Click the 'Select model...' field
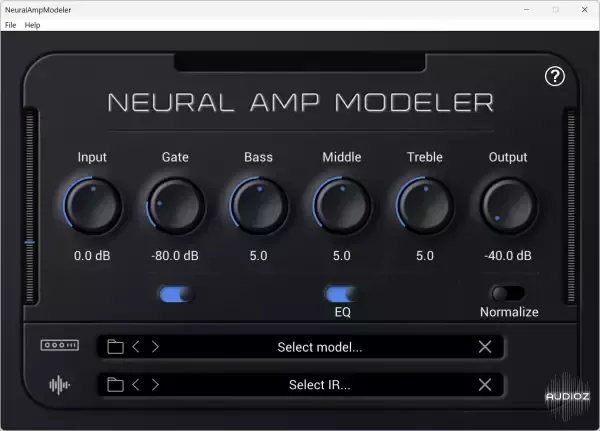The image size is (600, 431). (300, 347)
